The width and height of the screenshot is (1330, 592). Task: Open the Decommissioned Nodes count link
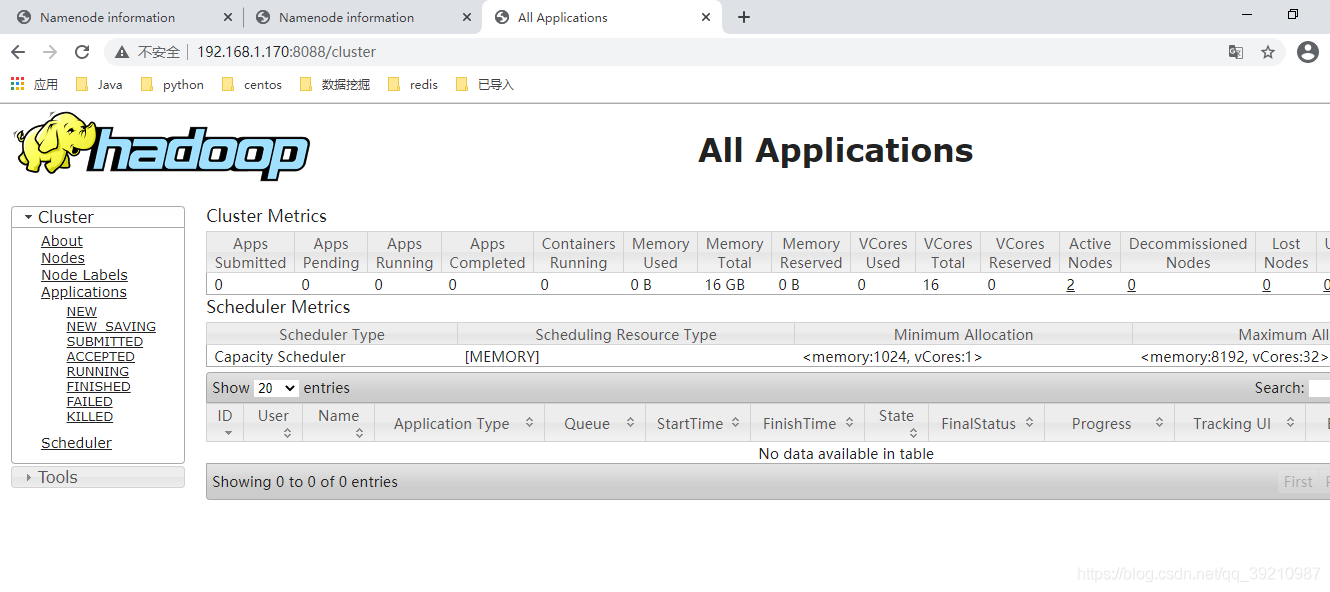1132,285
